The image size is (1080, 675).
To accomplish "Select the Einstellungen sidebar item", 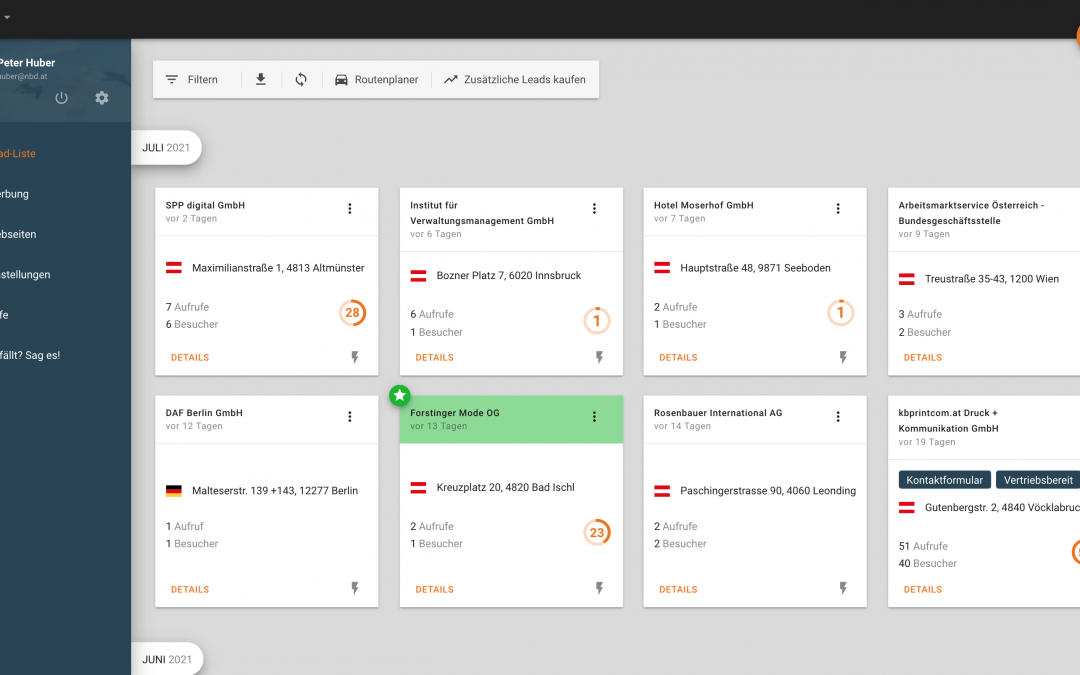I will (25, 275).
